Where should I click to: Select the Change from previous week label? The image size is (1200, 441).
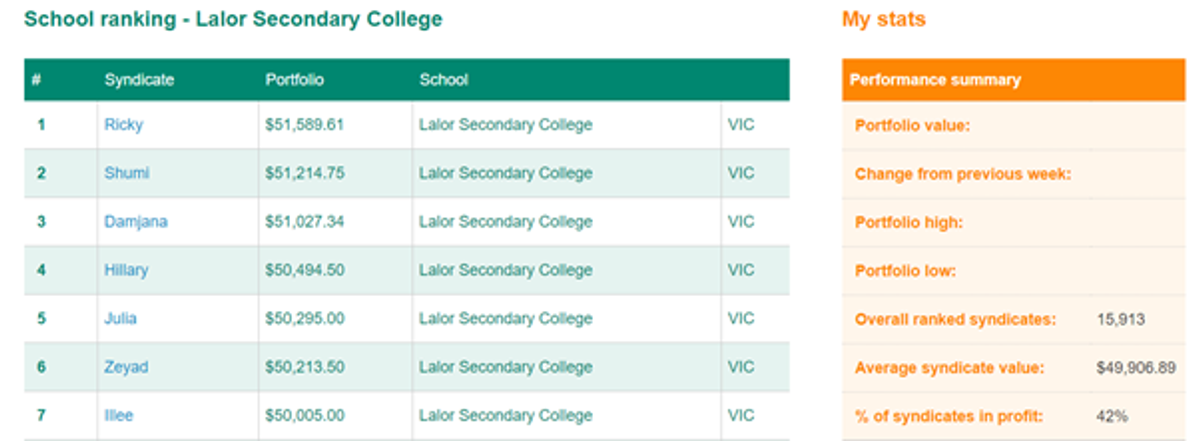[x=963, y=174]
